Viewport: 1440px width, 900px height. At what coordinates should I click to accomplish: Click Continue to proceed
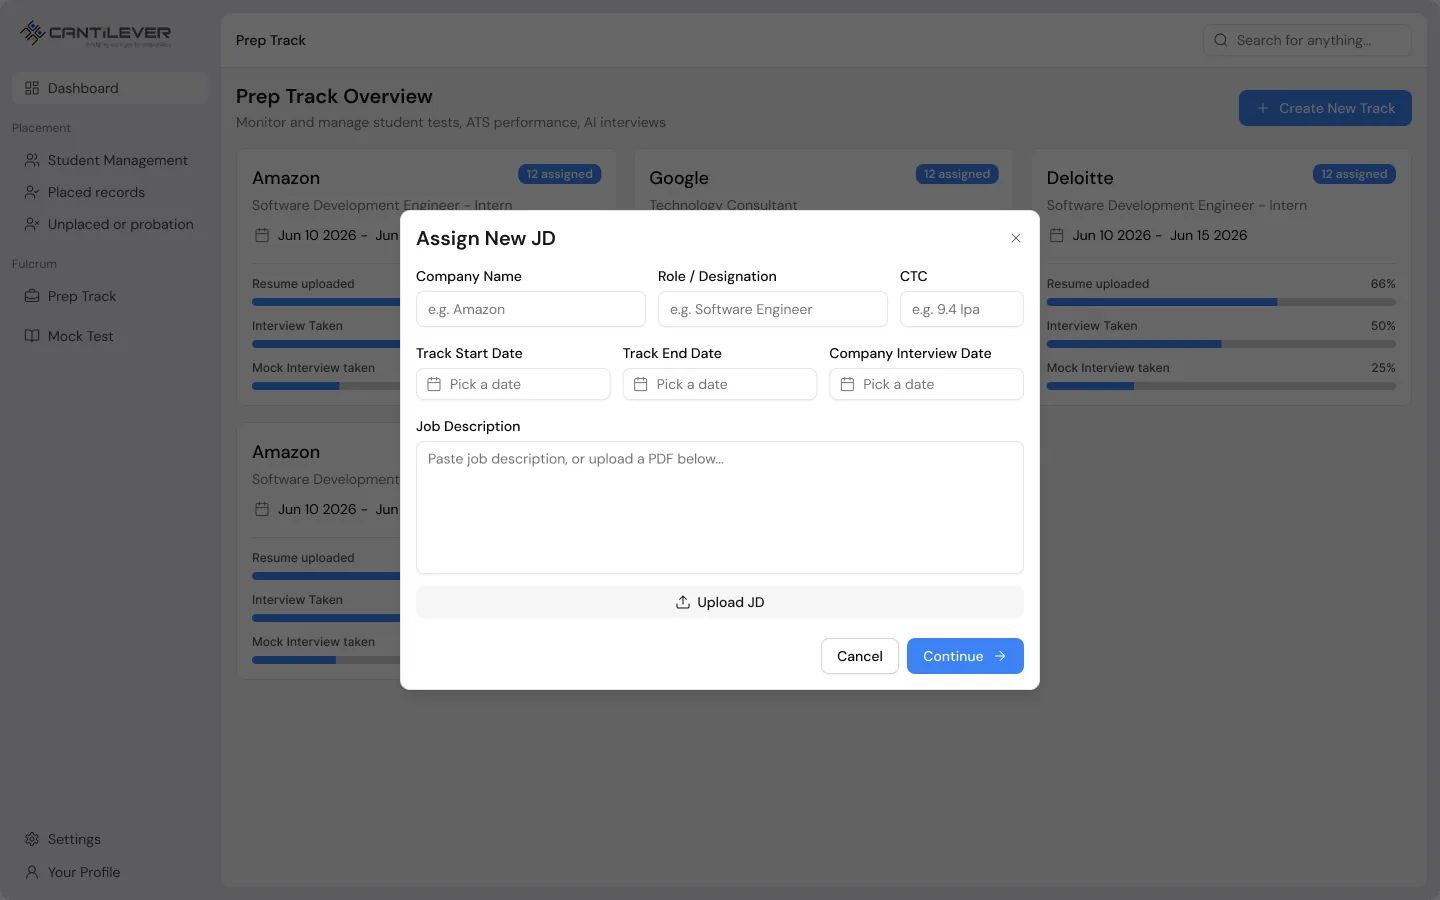[x=964, y=656]
